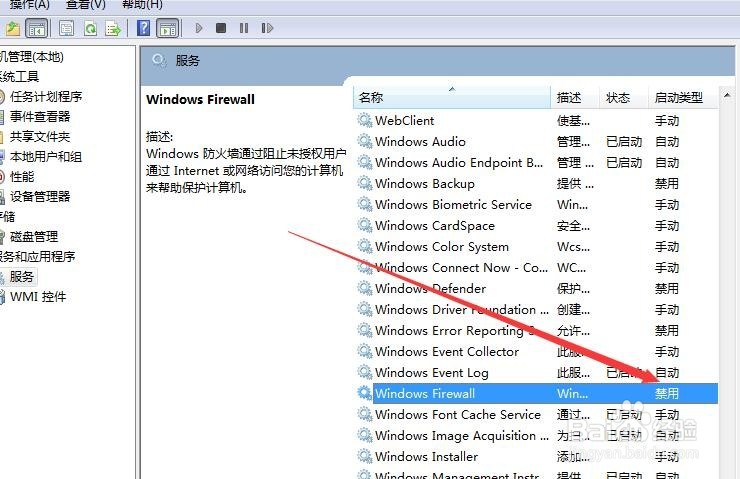Click the Windows Font Cache Service gear icon
This screenshot has height=479, width=740.
point(364,414)
